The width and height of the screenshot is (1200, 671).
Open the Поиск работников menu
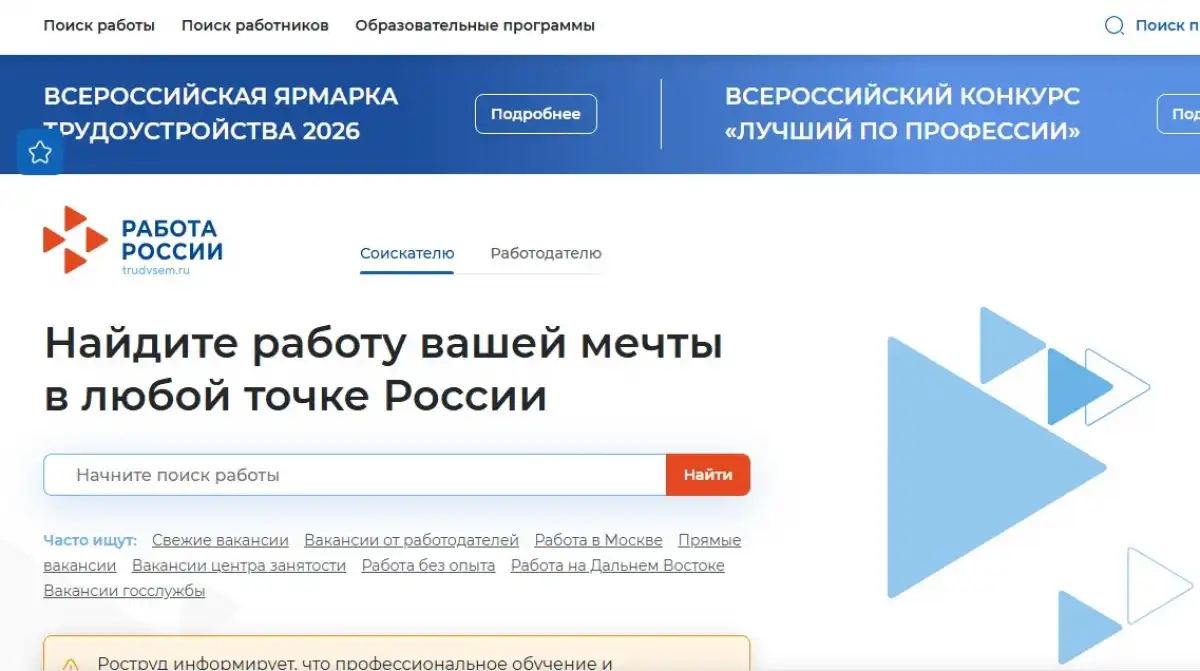tap(255, 25)
